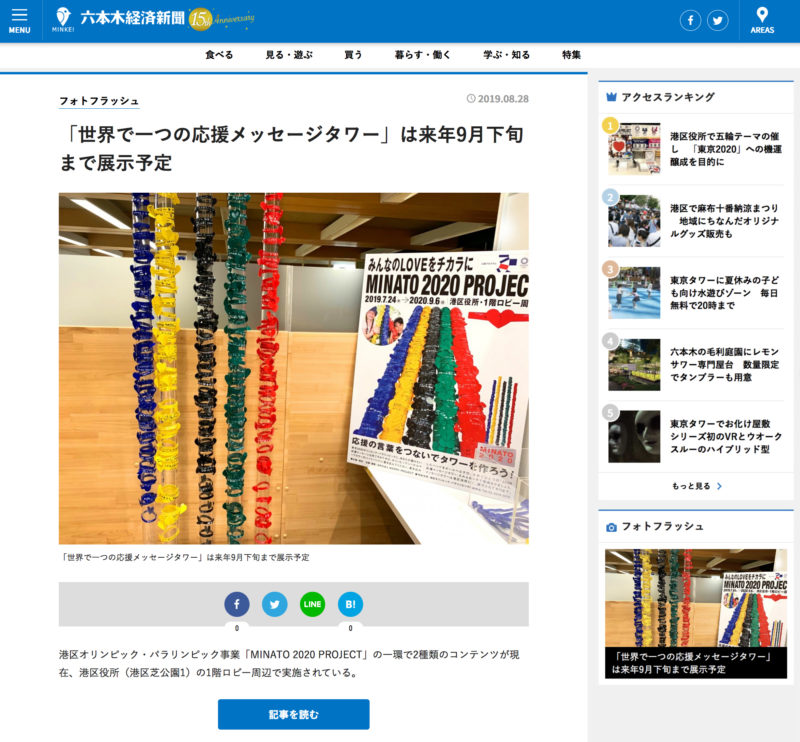The width and height of the screenshot is (800, 742).
Task: Click the camera icon by sidebar フォトフラッシュ
Action: click(x=611, y=527)
